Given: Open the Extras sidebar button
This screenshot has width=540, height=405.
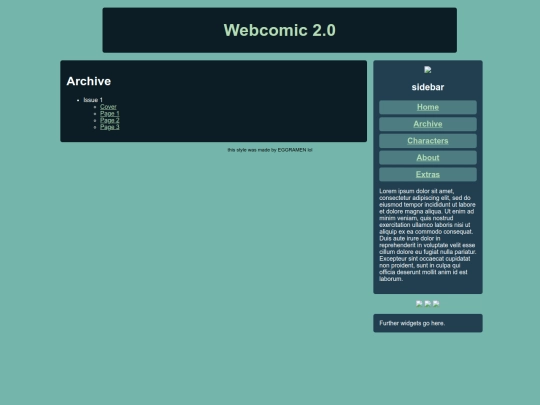Looking at the screenshot, I should (x=428, y=175).
